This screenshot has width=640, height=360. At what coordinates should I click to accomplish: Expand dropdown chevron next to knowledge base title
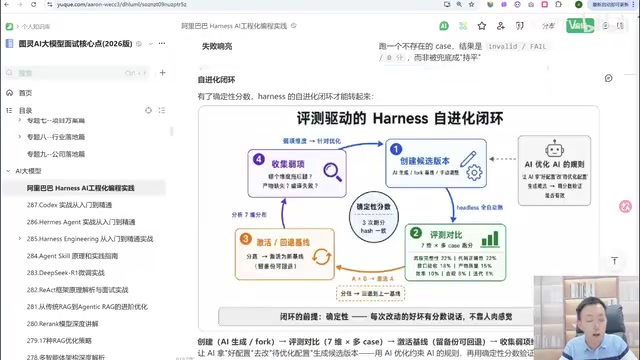click(151, 44)
